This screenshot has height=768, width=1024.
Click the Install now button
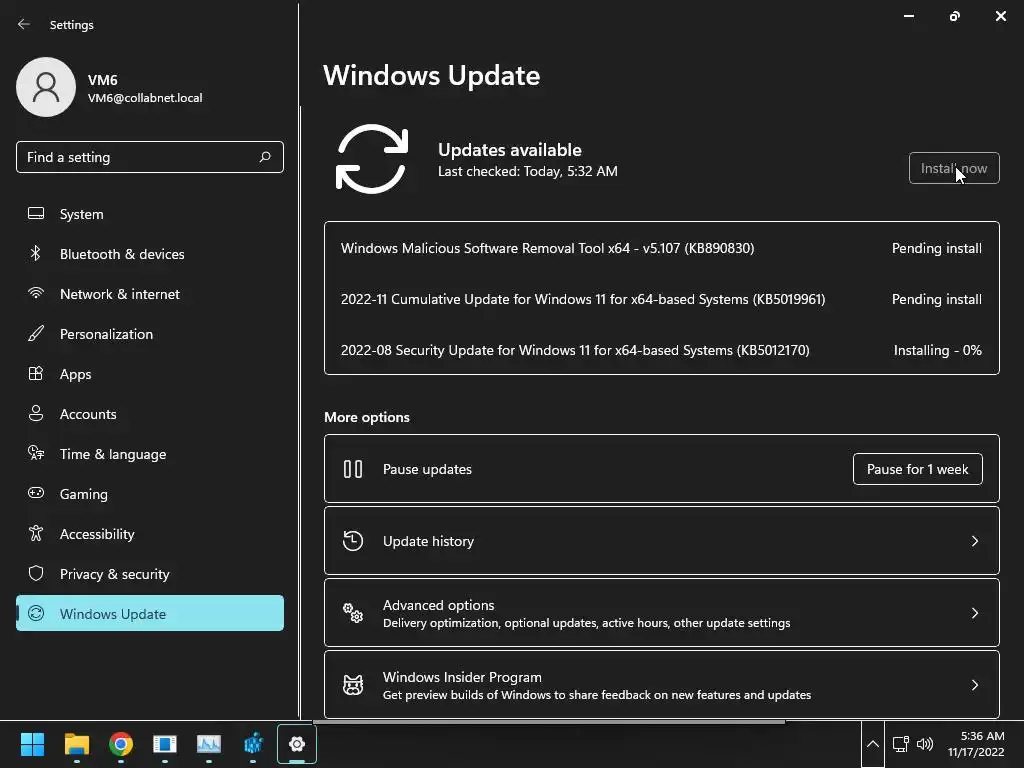(953, 168)
